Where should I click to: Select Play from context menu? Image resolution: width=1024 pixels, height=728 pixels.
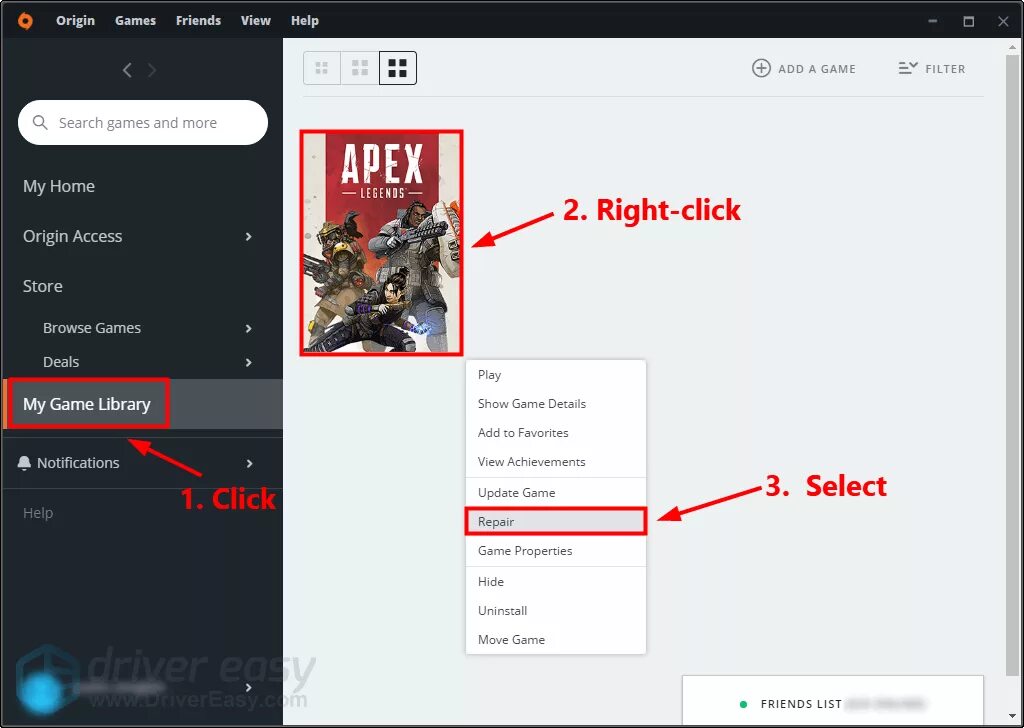tap(556, 375)
